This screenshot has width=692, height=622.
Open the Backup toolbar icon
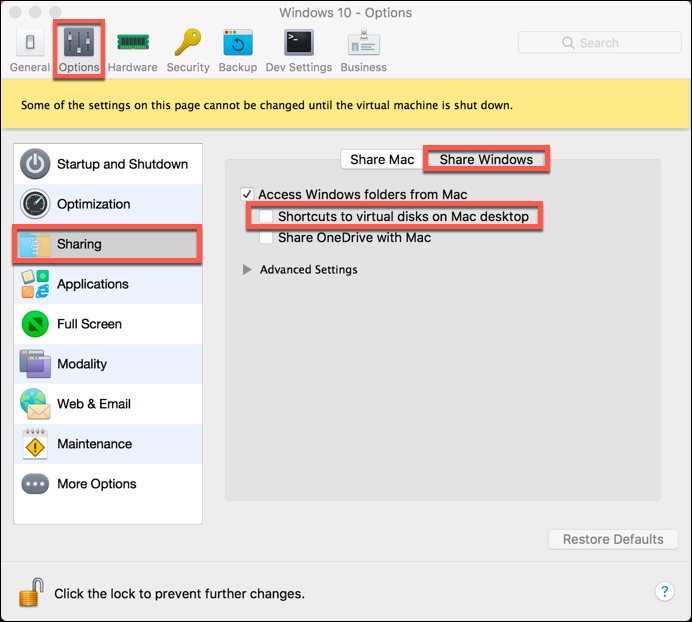coord(238,42)
